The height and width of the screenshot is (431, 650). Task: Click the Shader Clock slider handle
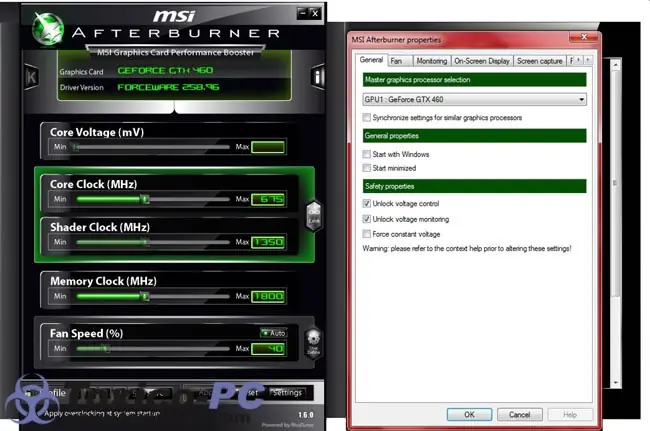click(145, 242)
